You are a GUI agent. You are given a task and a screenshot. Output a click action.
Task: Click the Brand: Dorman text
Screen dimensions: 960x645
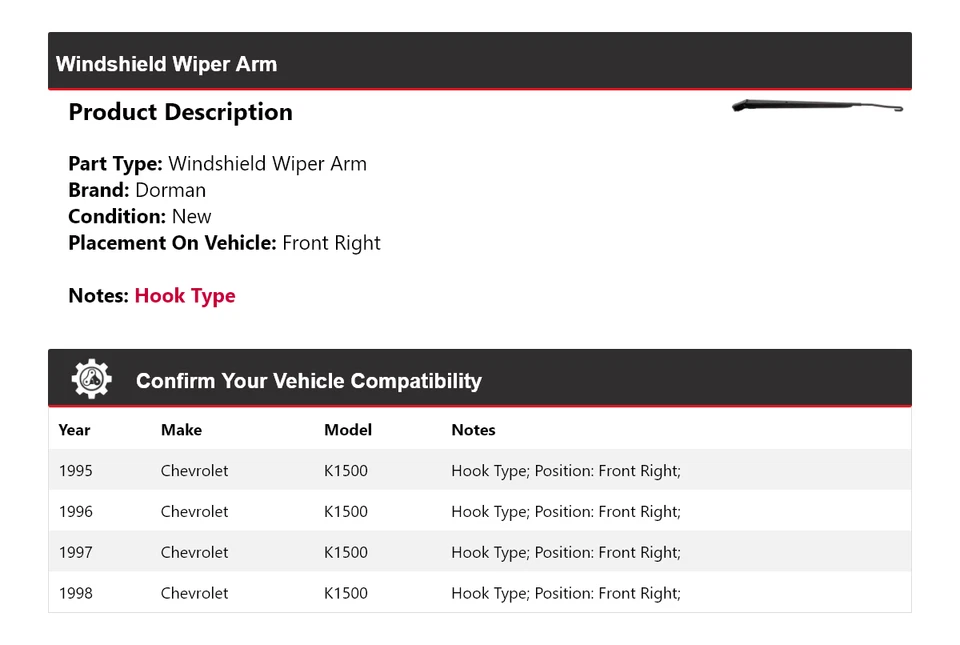[x=137, y=190]
